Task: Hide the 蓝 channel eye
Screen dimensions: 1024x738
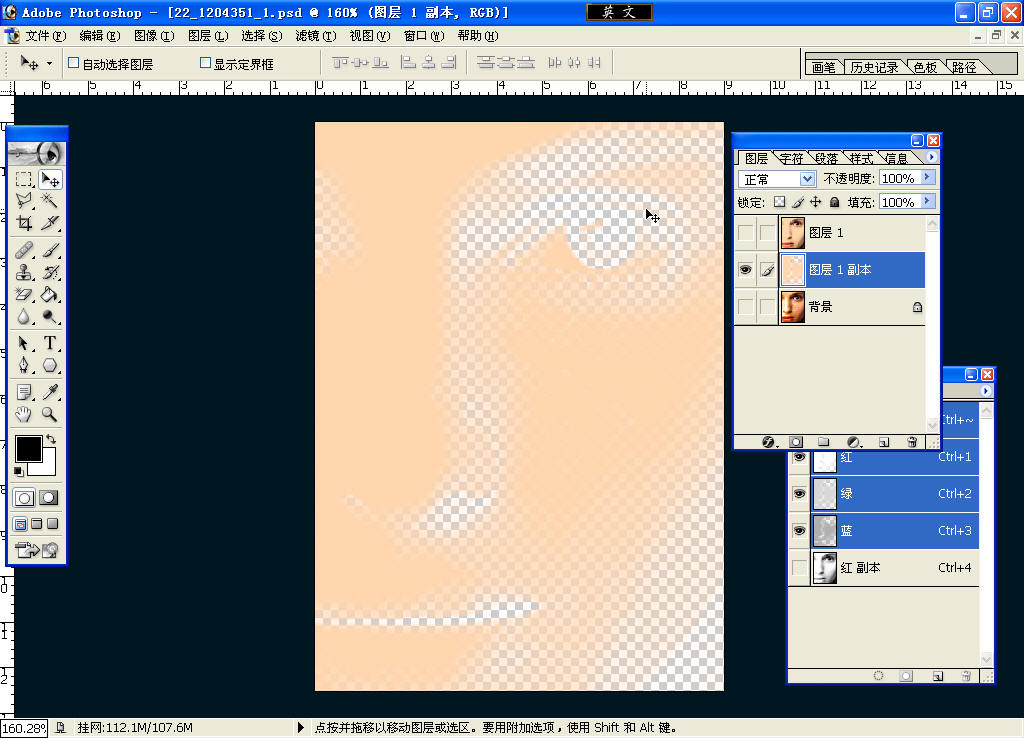Action: coord(799,530)
